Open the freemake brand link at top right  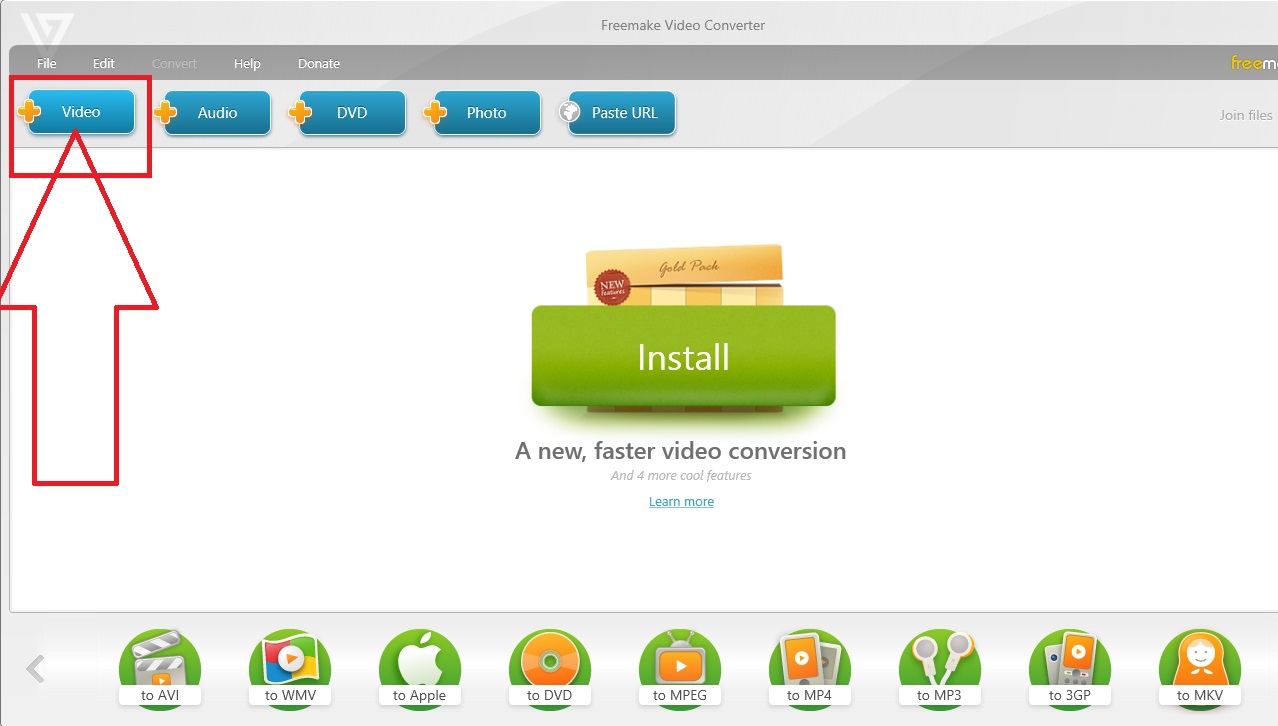pyautogui.click(x=1254, y=63)
